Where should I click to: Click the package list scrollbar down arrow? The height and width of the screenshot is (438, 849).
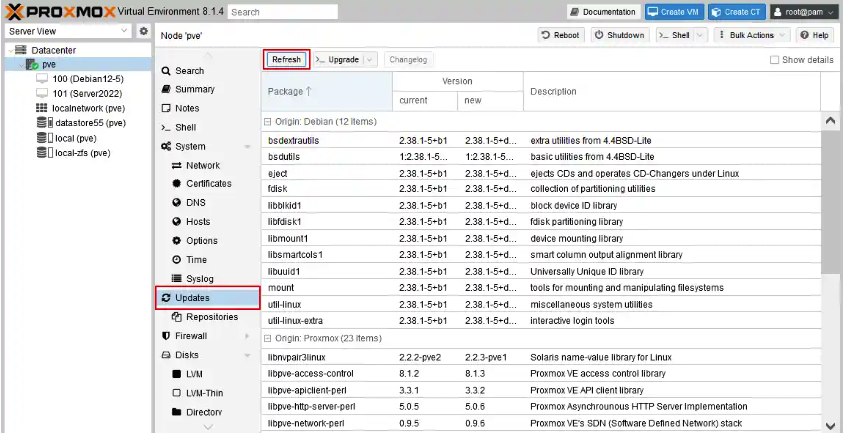click(x=831, y=426)
